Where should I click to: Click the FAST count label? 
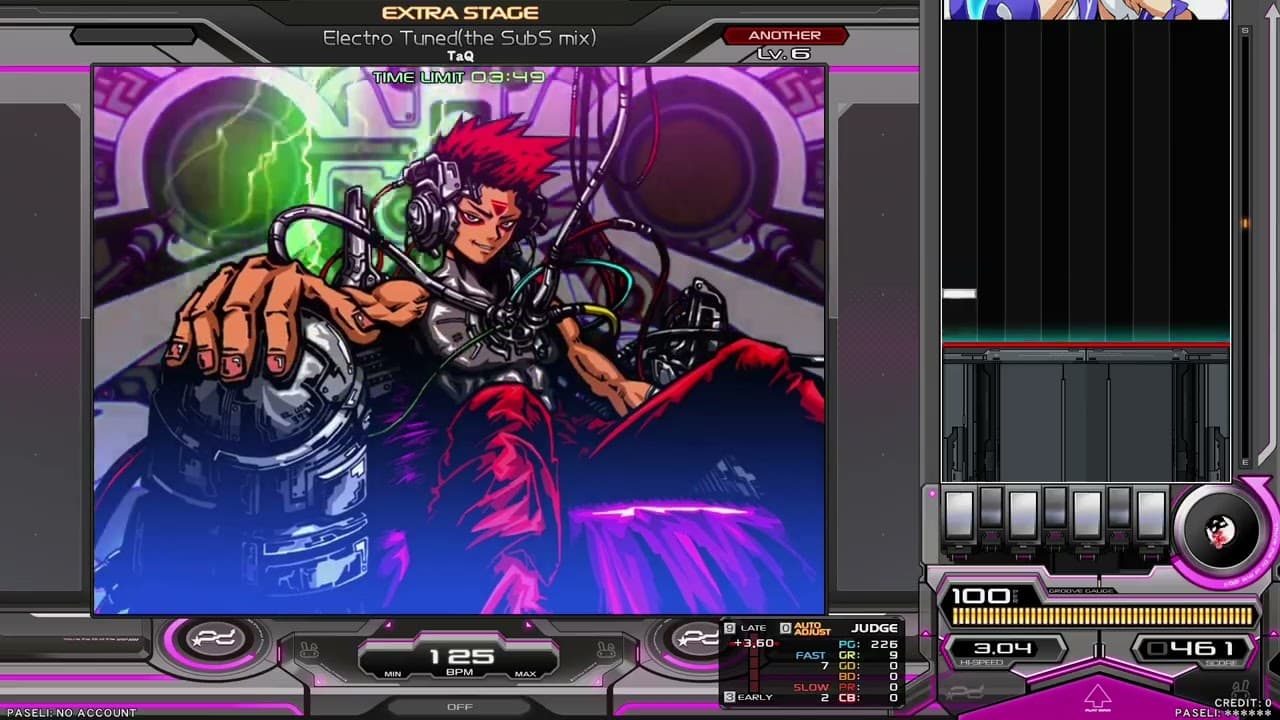click(x=811, y=656)
